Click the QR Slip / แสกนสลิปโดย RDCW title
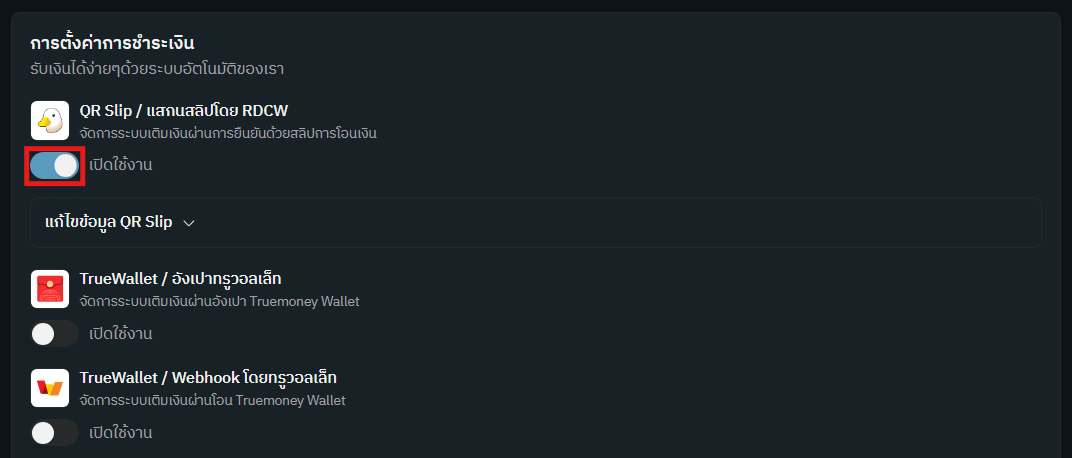Viewport: 1072px width, 458px height. click(x=184, y=110)
